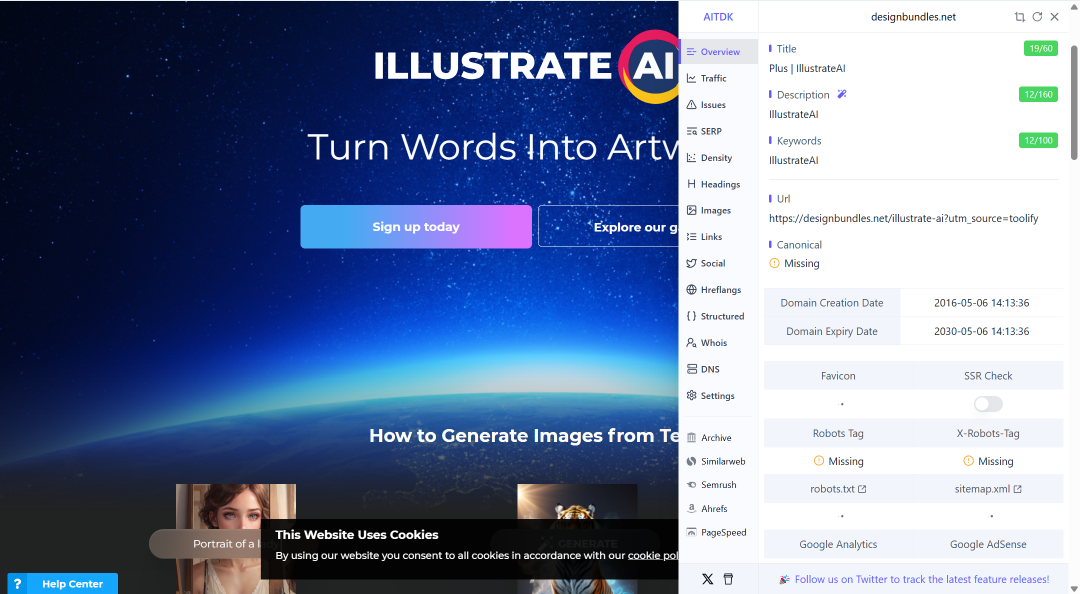This screenshot has height=594, width=1080.
Task: Click the trash can icon at panel bottom
Action: point(728,579)
